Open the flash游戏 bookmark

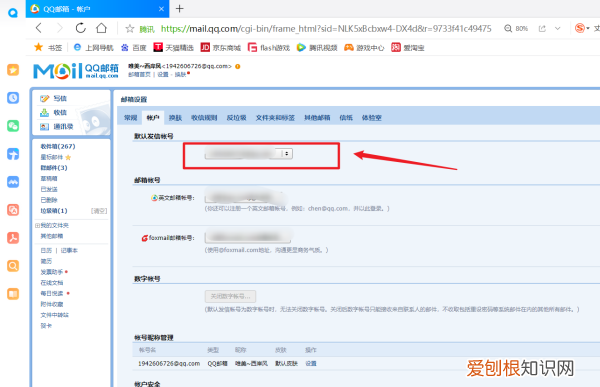[x=269, y=47]
